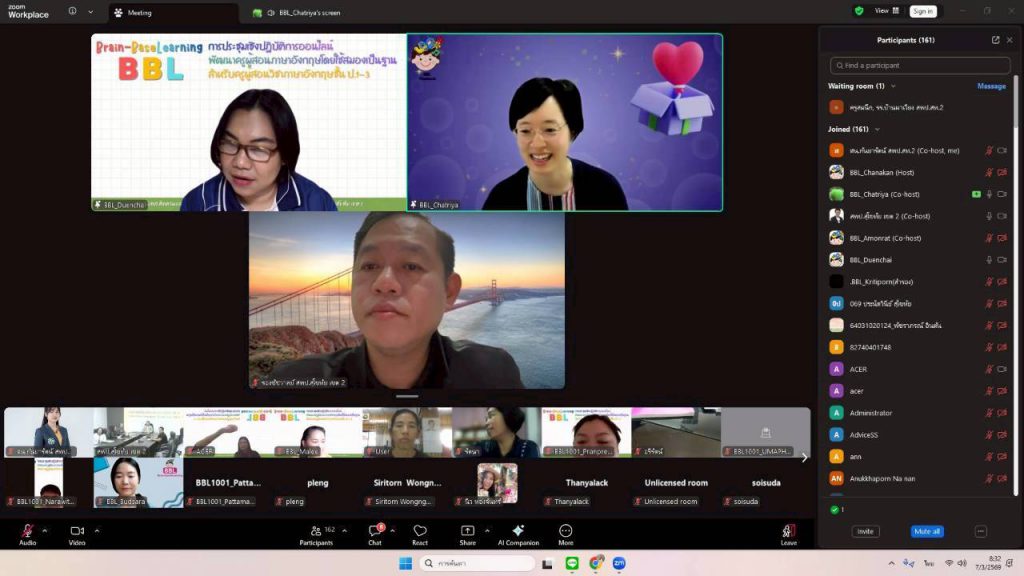The height and width of the screenshot is (576, 1024).
Task: Unmute your microphone with the Audio button
Action: click(x=27, y=533)
